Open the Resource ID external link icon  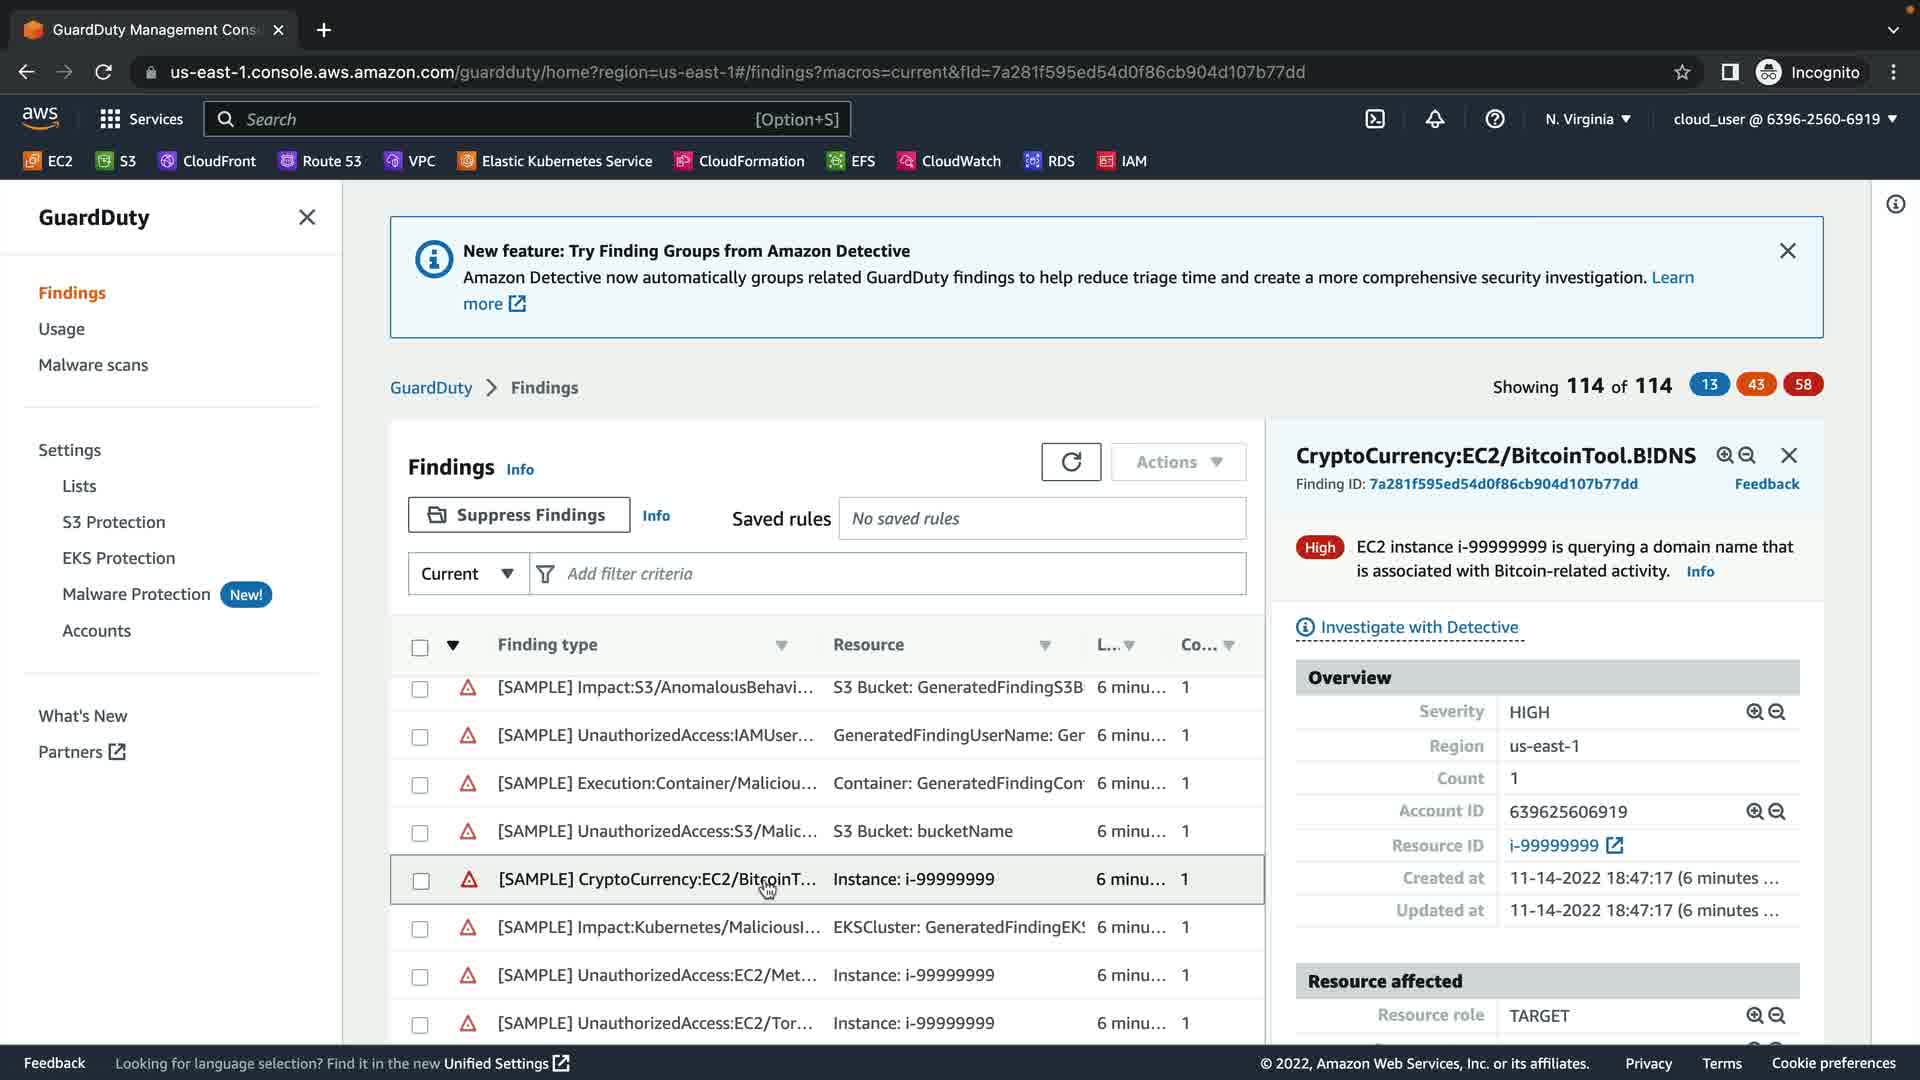point(1615,846)
